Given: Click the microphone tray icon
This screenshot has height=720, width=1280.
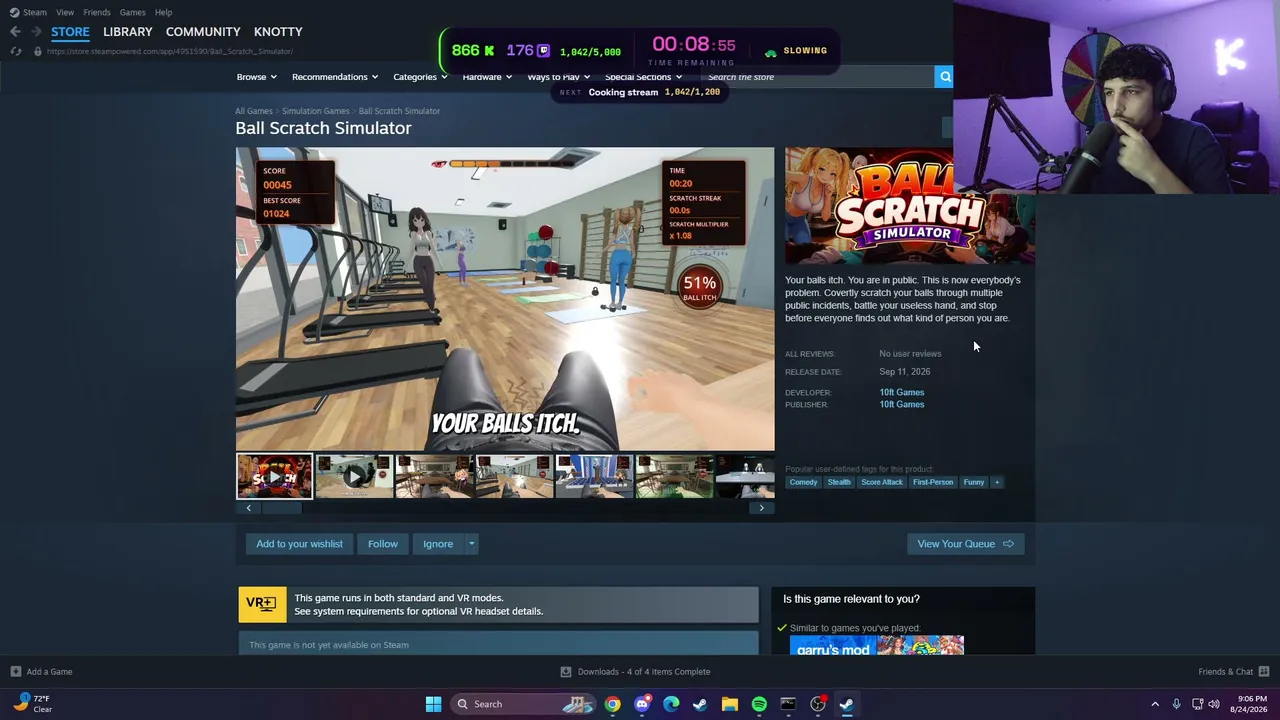Looking at the screenshot, I should click(x=1176, y=704).
